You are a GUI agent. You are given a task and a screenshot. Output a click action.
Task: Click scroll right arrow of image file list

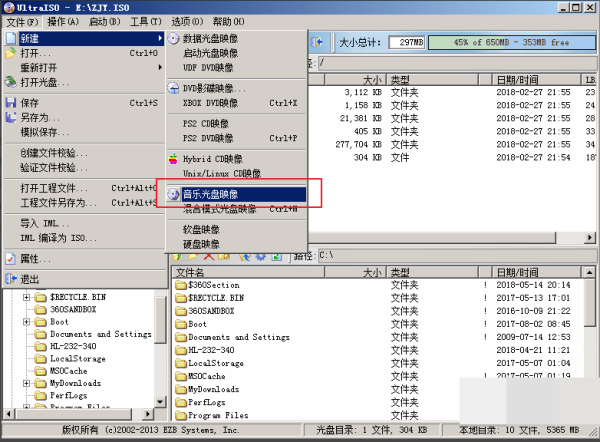click(x=590, y=238)
